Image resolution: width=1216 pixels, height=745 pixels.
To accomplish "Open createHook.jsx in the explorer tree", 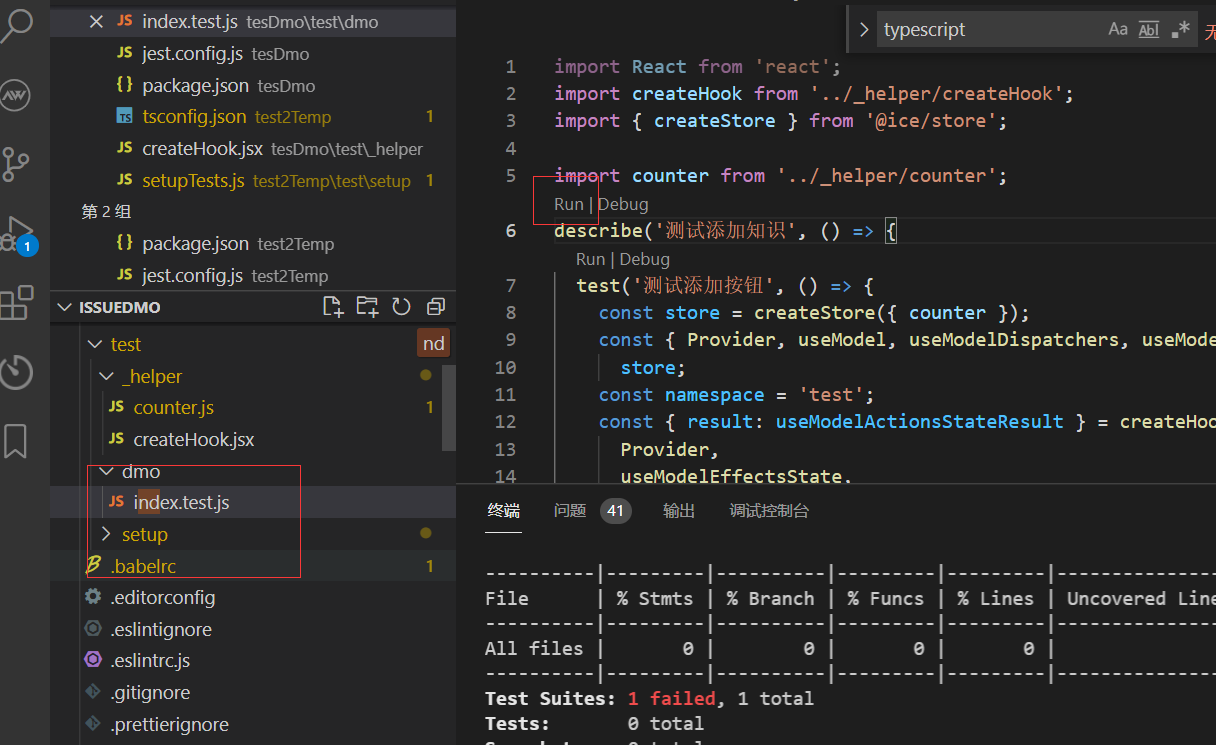I will coord(253,439).
